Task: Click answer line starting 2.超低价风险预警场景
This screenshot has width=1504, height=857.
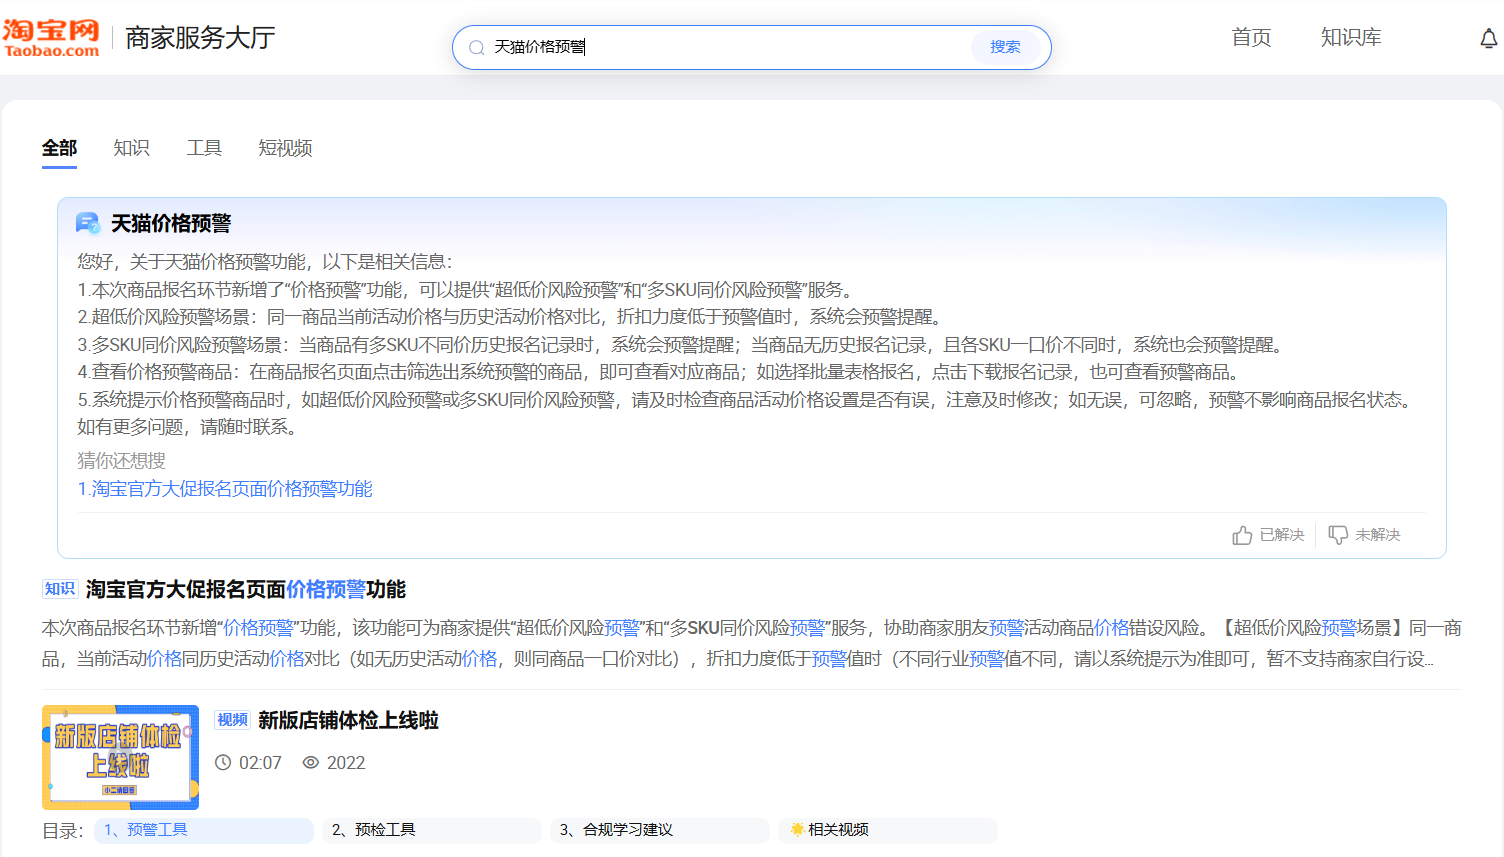Action: point(512,317)
